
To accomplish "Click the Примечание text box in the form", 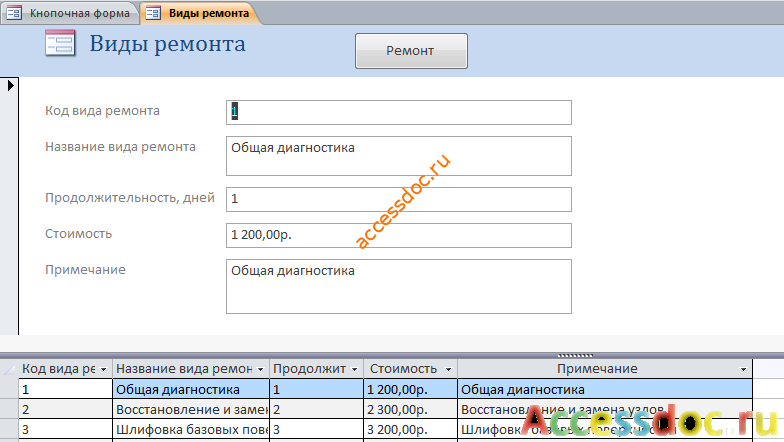I will tap(398, 286).
